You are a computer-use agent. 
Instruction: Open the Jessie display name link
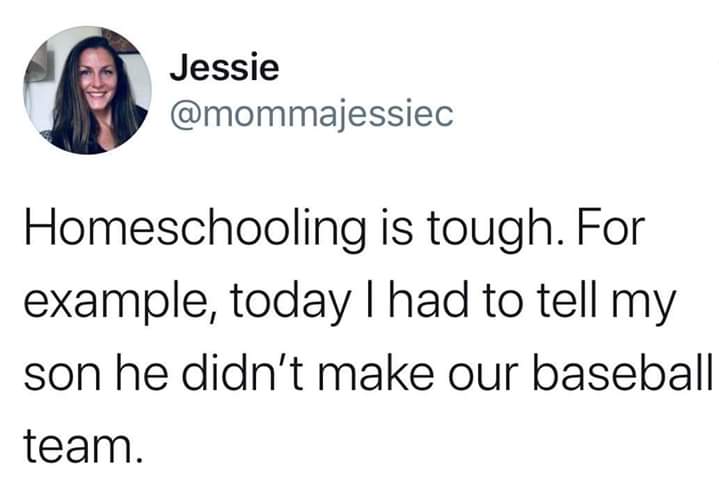(224, 69)
